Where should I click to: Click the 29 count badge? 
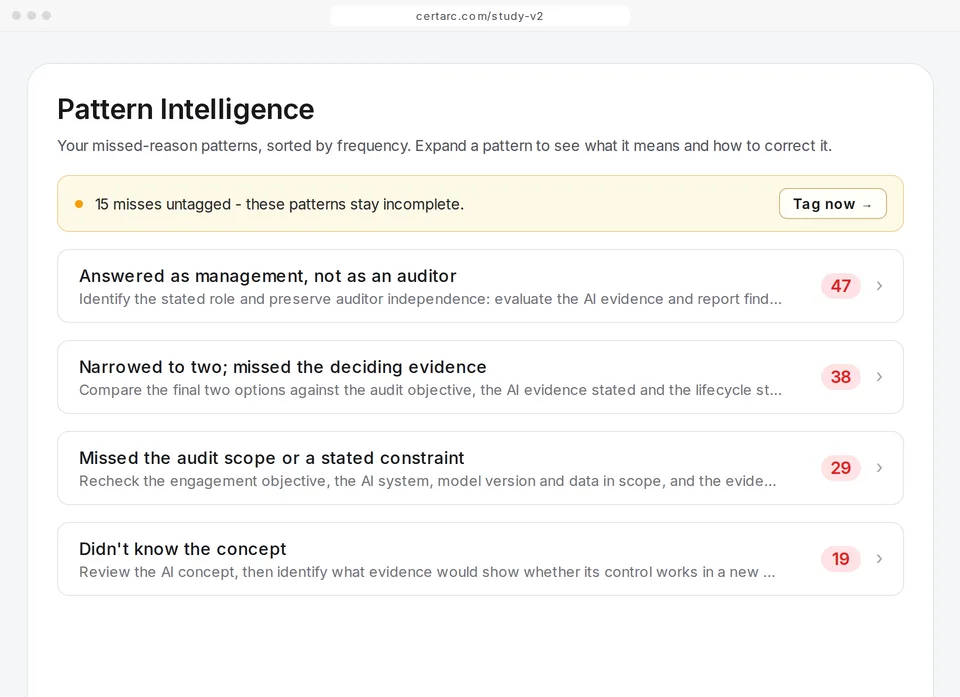(841, 468)
